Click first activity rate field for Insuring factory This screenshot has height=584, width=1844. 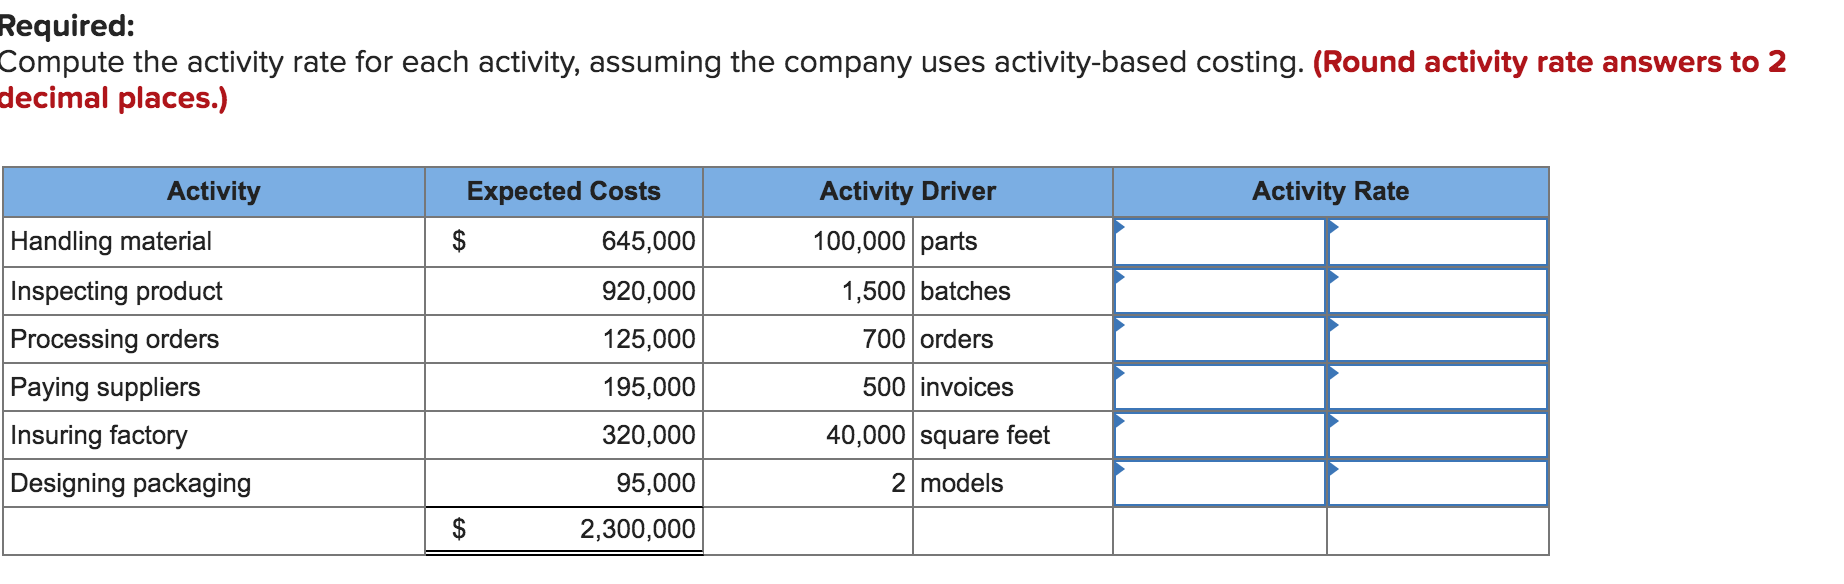(1220, 435)
